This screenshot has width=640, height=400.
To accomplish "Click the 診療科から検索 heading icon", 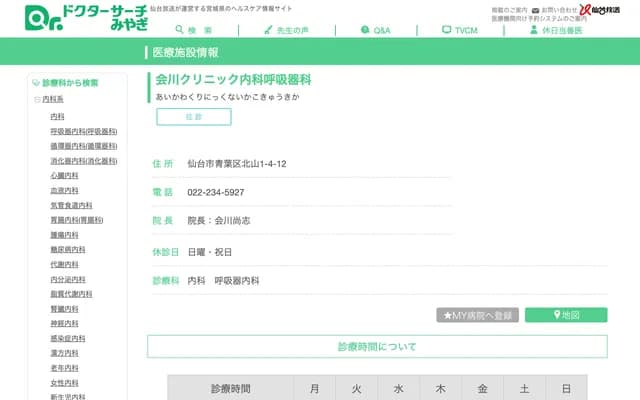I will click(x=36, y=83).
